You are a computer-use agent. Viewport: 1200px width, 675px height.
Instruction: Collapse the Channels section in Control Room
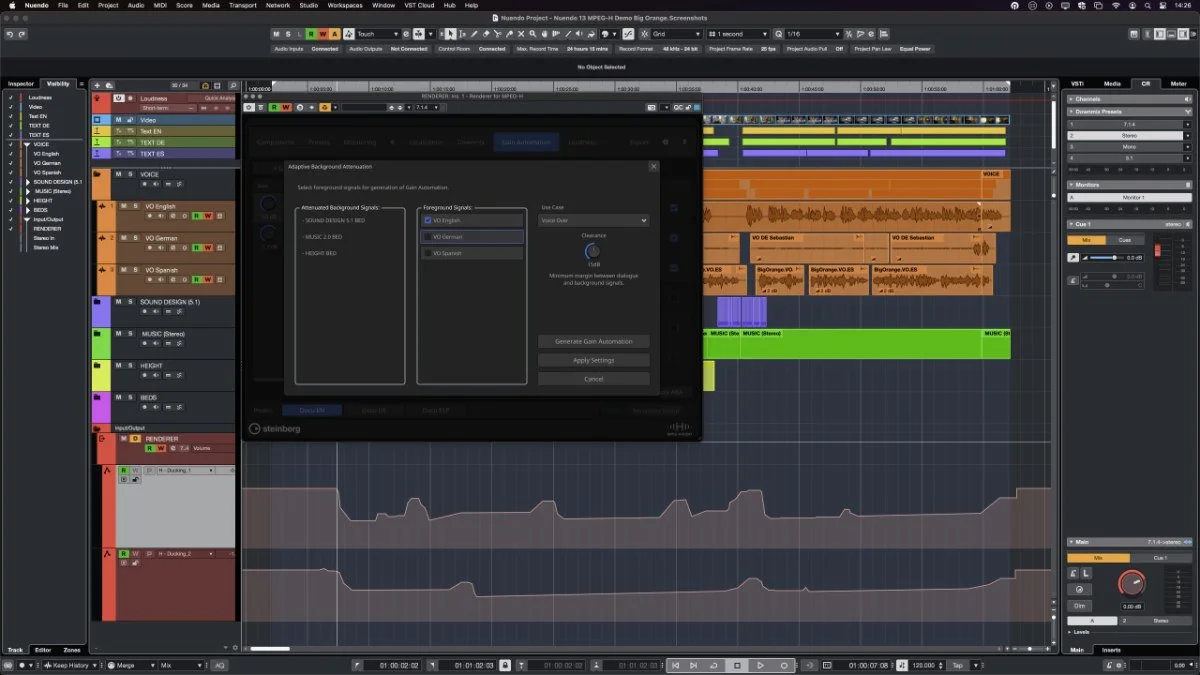point(1071,99)
